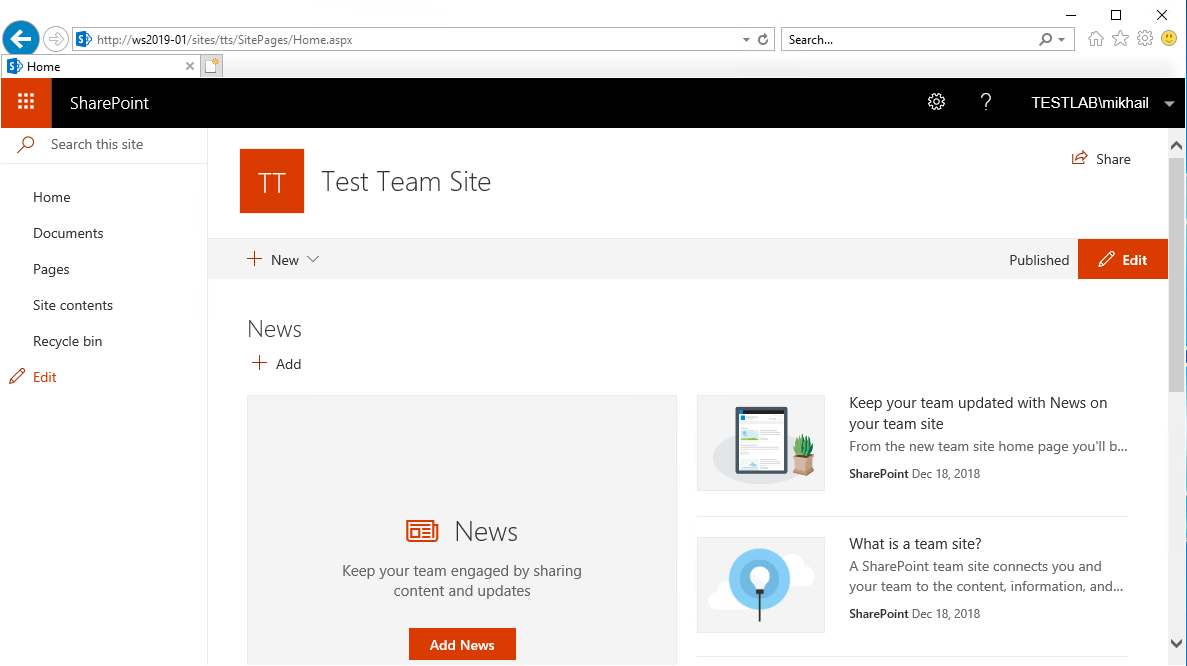
Task: Click the SharePoint icon in the address bar
Action: (x=84, y=39)
